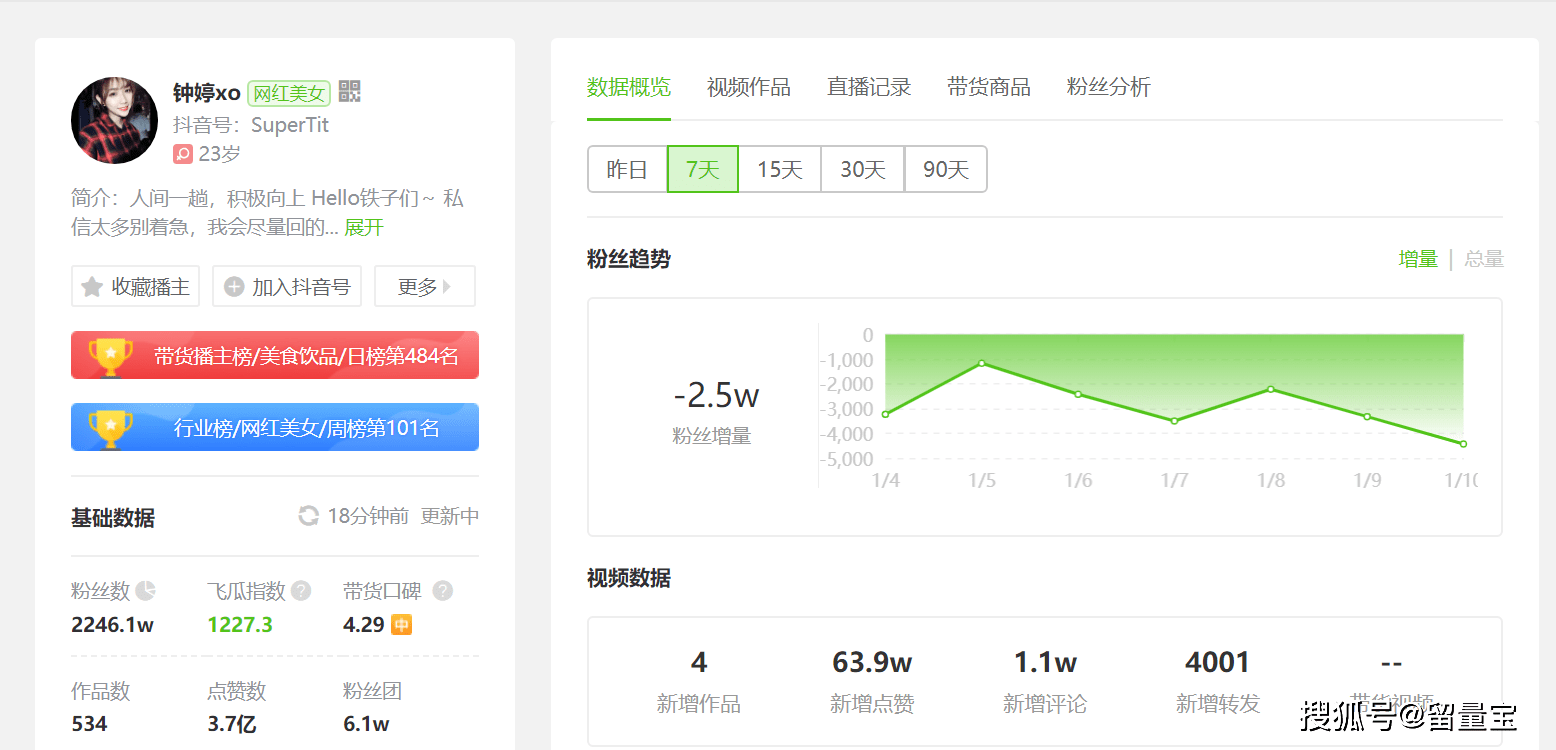Expand the profile bio with 展开
The width and height of the screenshot is (1556, 750).
(364, 228)
